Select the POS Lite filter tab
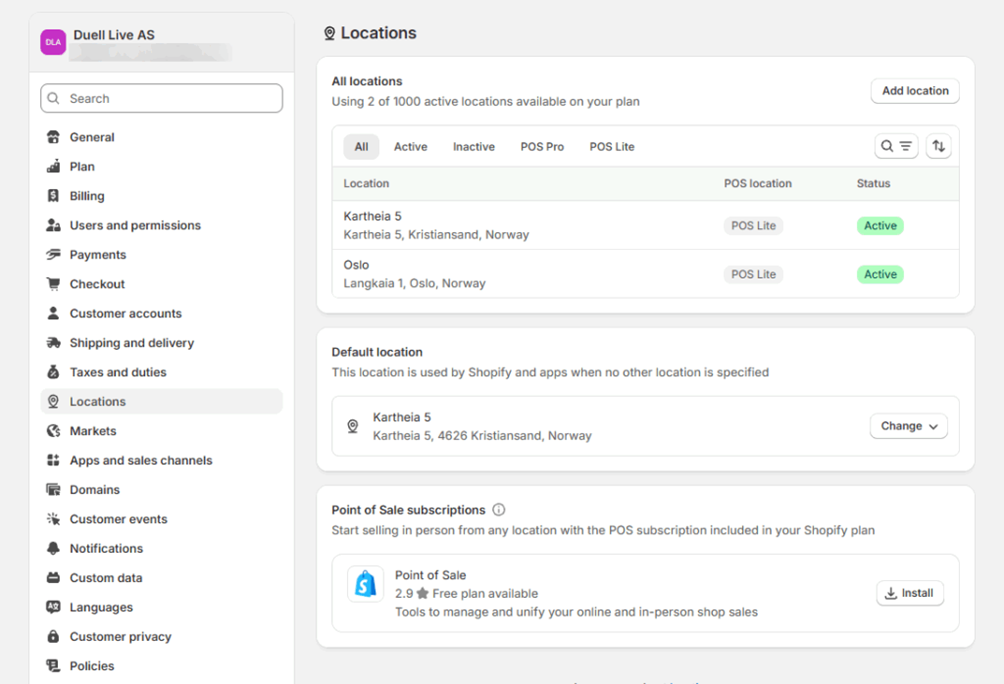Viewport: 1004px width, 684px height. point(612,147)
